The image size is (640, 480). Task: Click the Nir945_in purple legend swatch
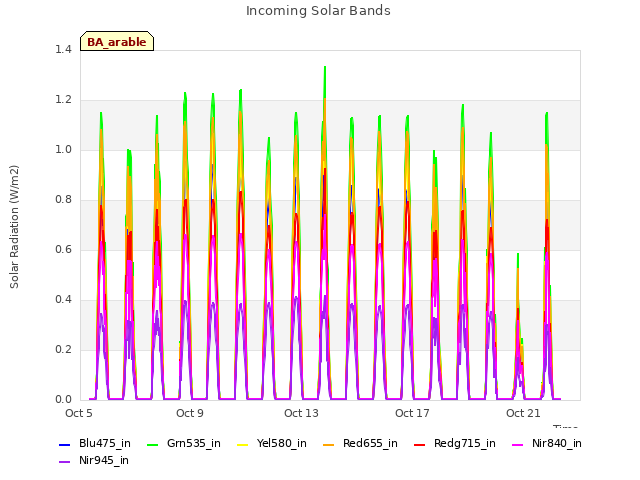[64, 462]
